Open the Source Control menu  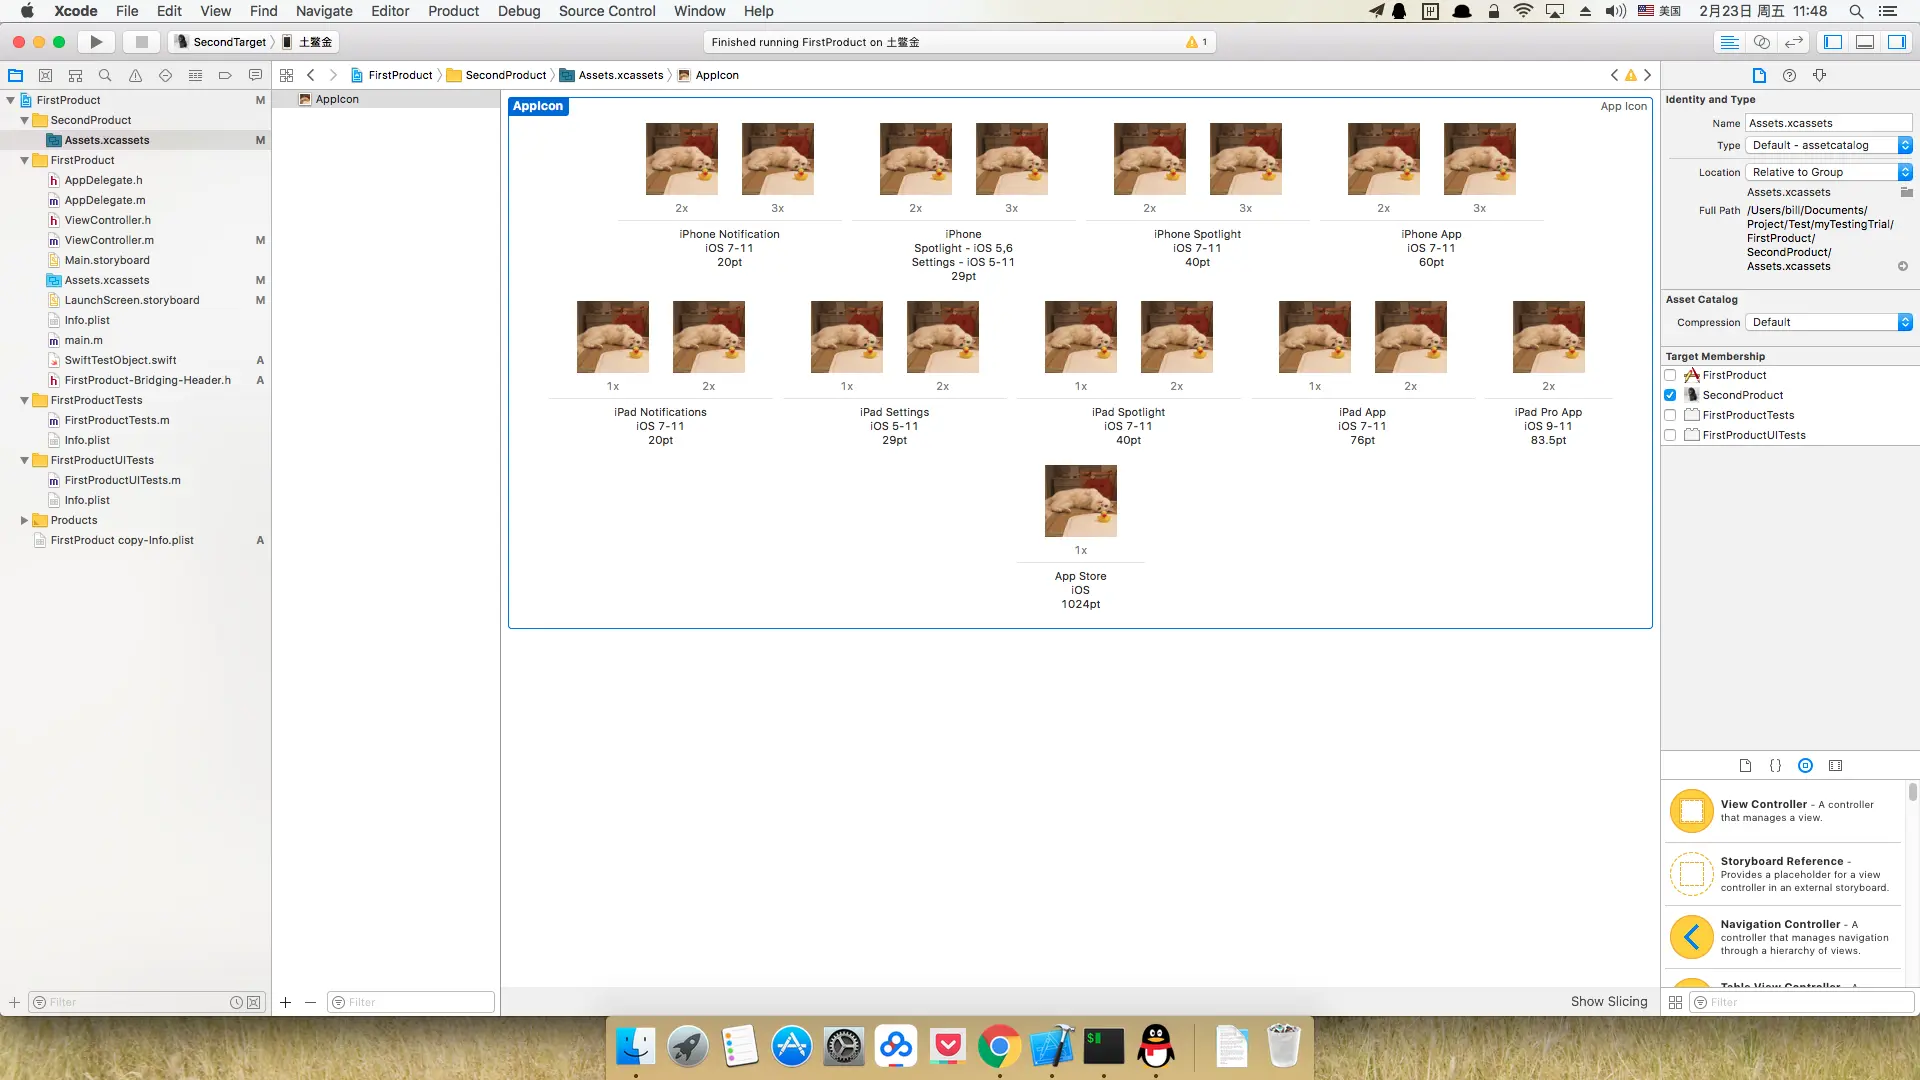coord(606,11)
